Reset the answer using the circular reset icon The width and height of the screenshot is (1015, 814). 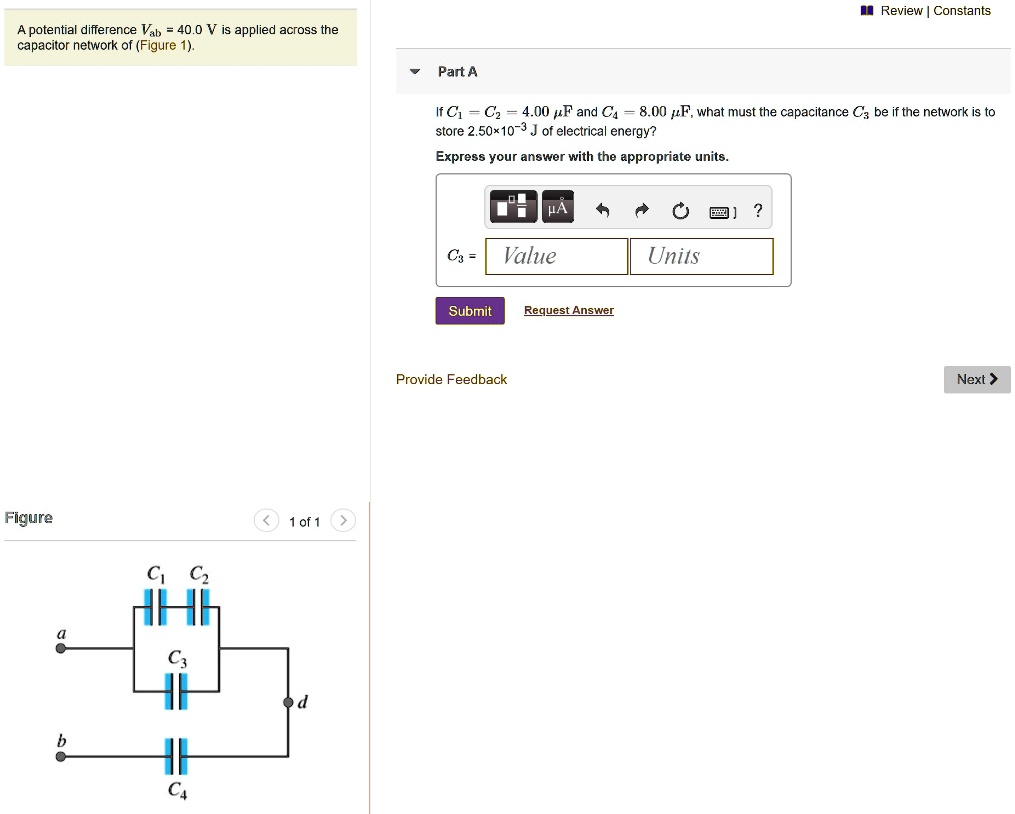click(x=680, y=207)
